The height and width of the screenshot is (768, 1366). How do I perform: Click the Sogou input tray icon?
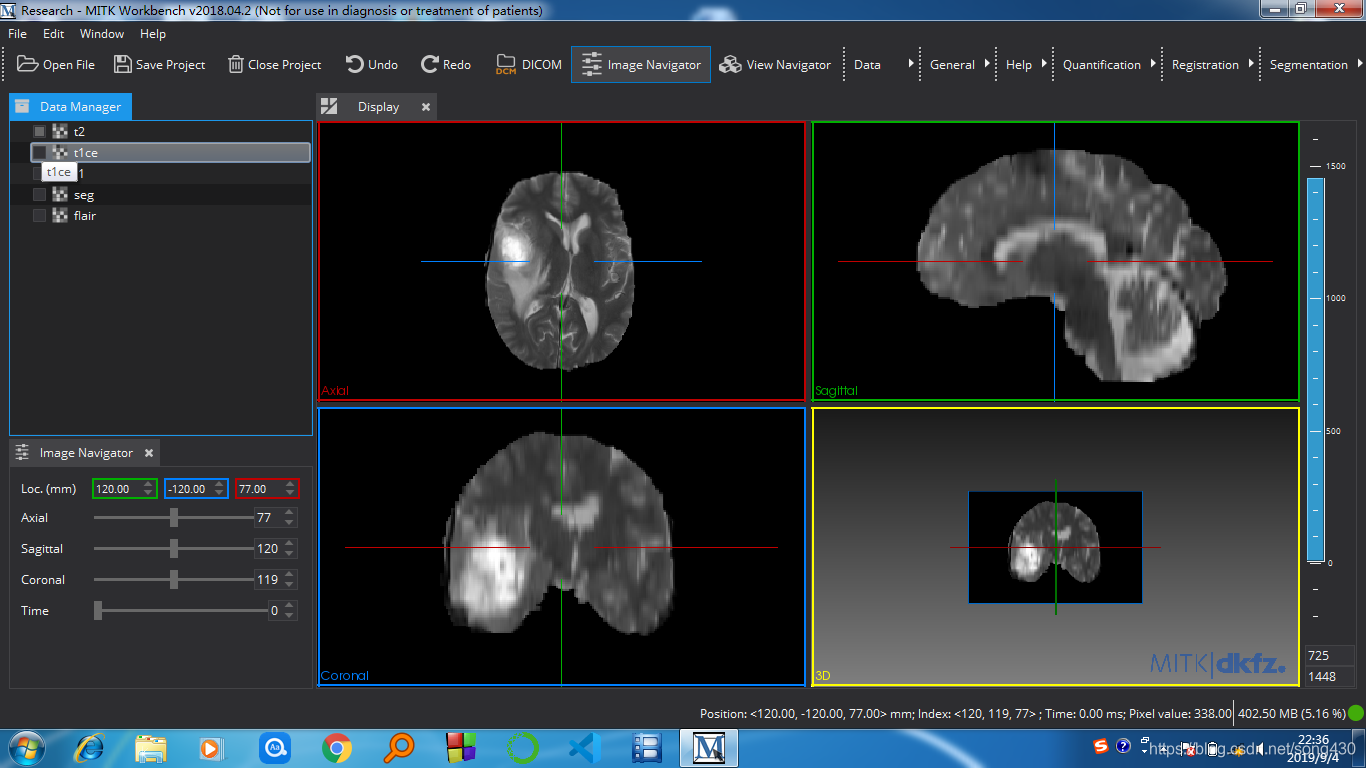[1101, 746]
